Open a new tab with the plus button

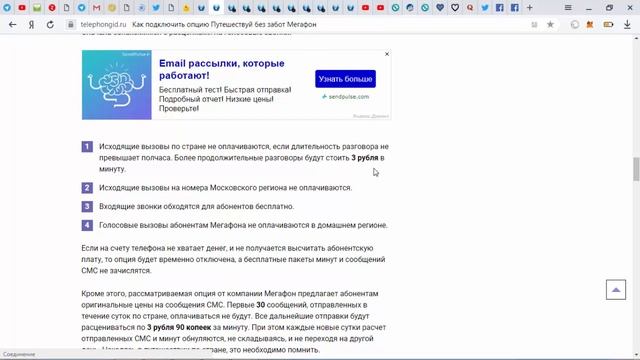point(529,7)
